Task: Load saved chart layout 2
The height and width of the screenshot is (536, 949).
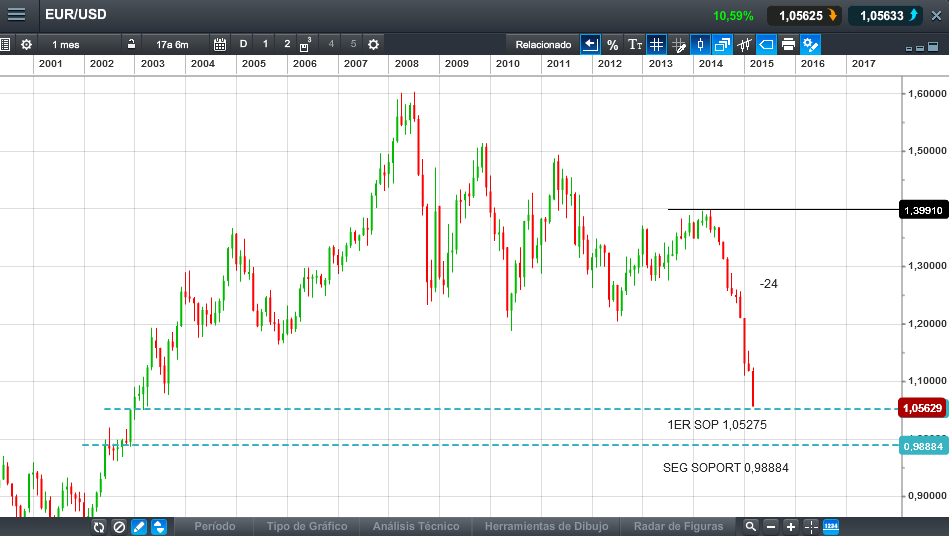Action: (x=287, y=44)
